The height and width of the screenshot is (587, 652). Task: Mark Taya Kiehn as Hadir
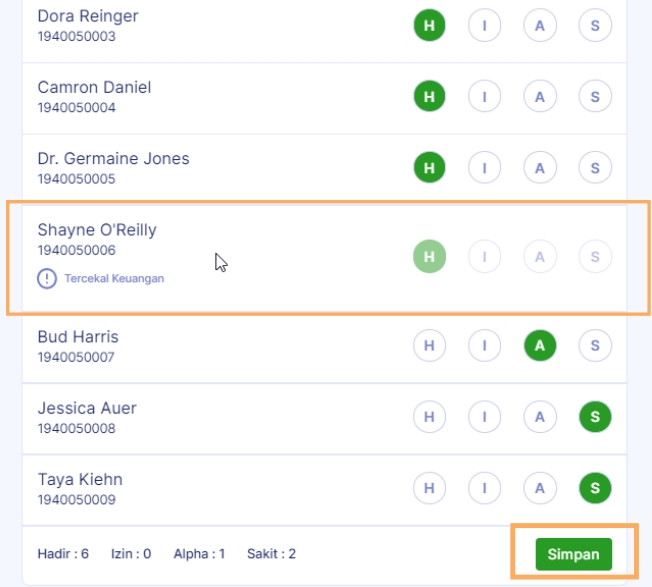[430, 488]
